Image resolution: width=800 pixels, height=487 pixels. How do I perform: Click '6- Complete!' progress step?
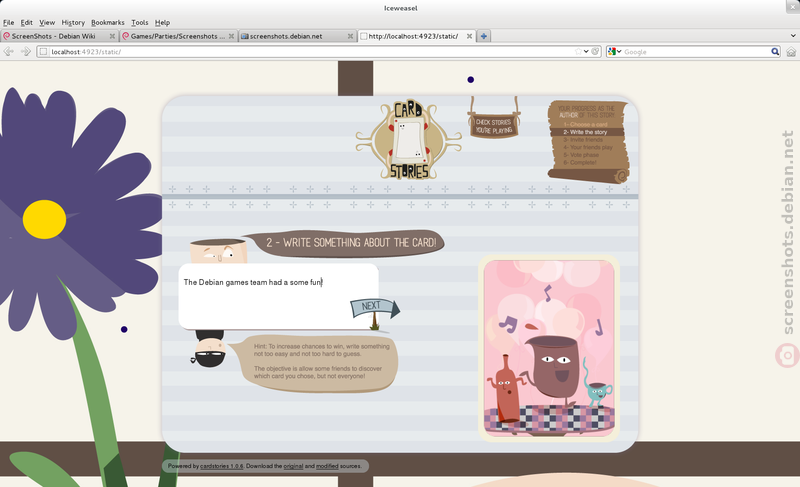[580, 163]
